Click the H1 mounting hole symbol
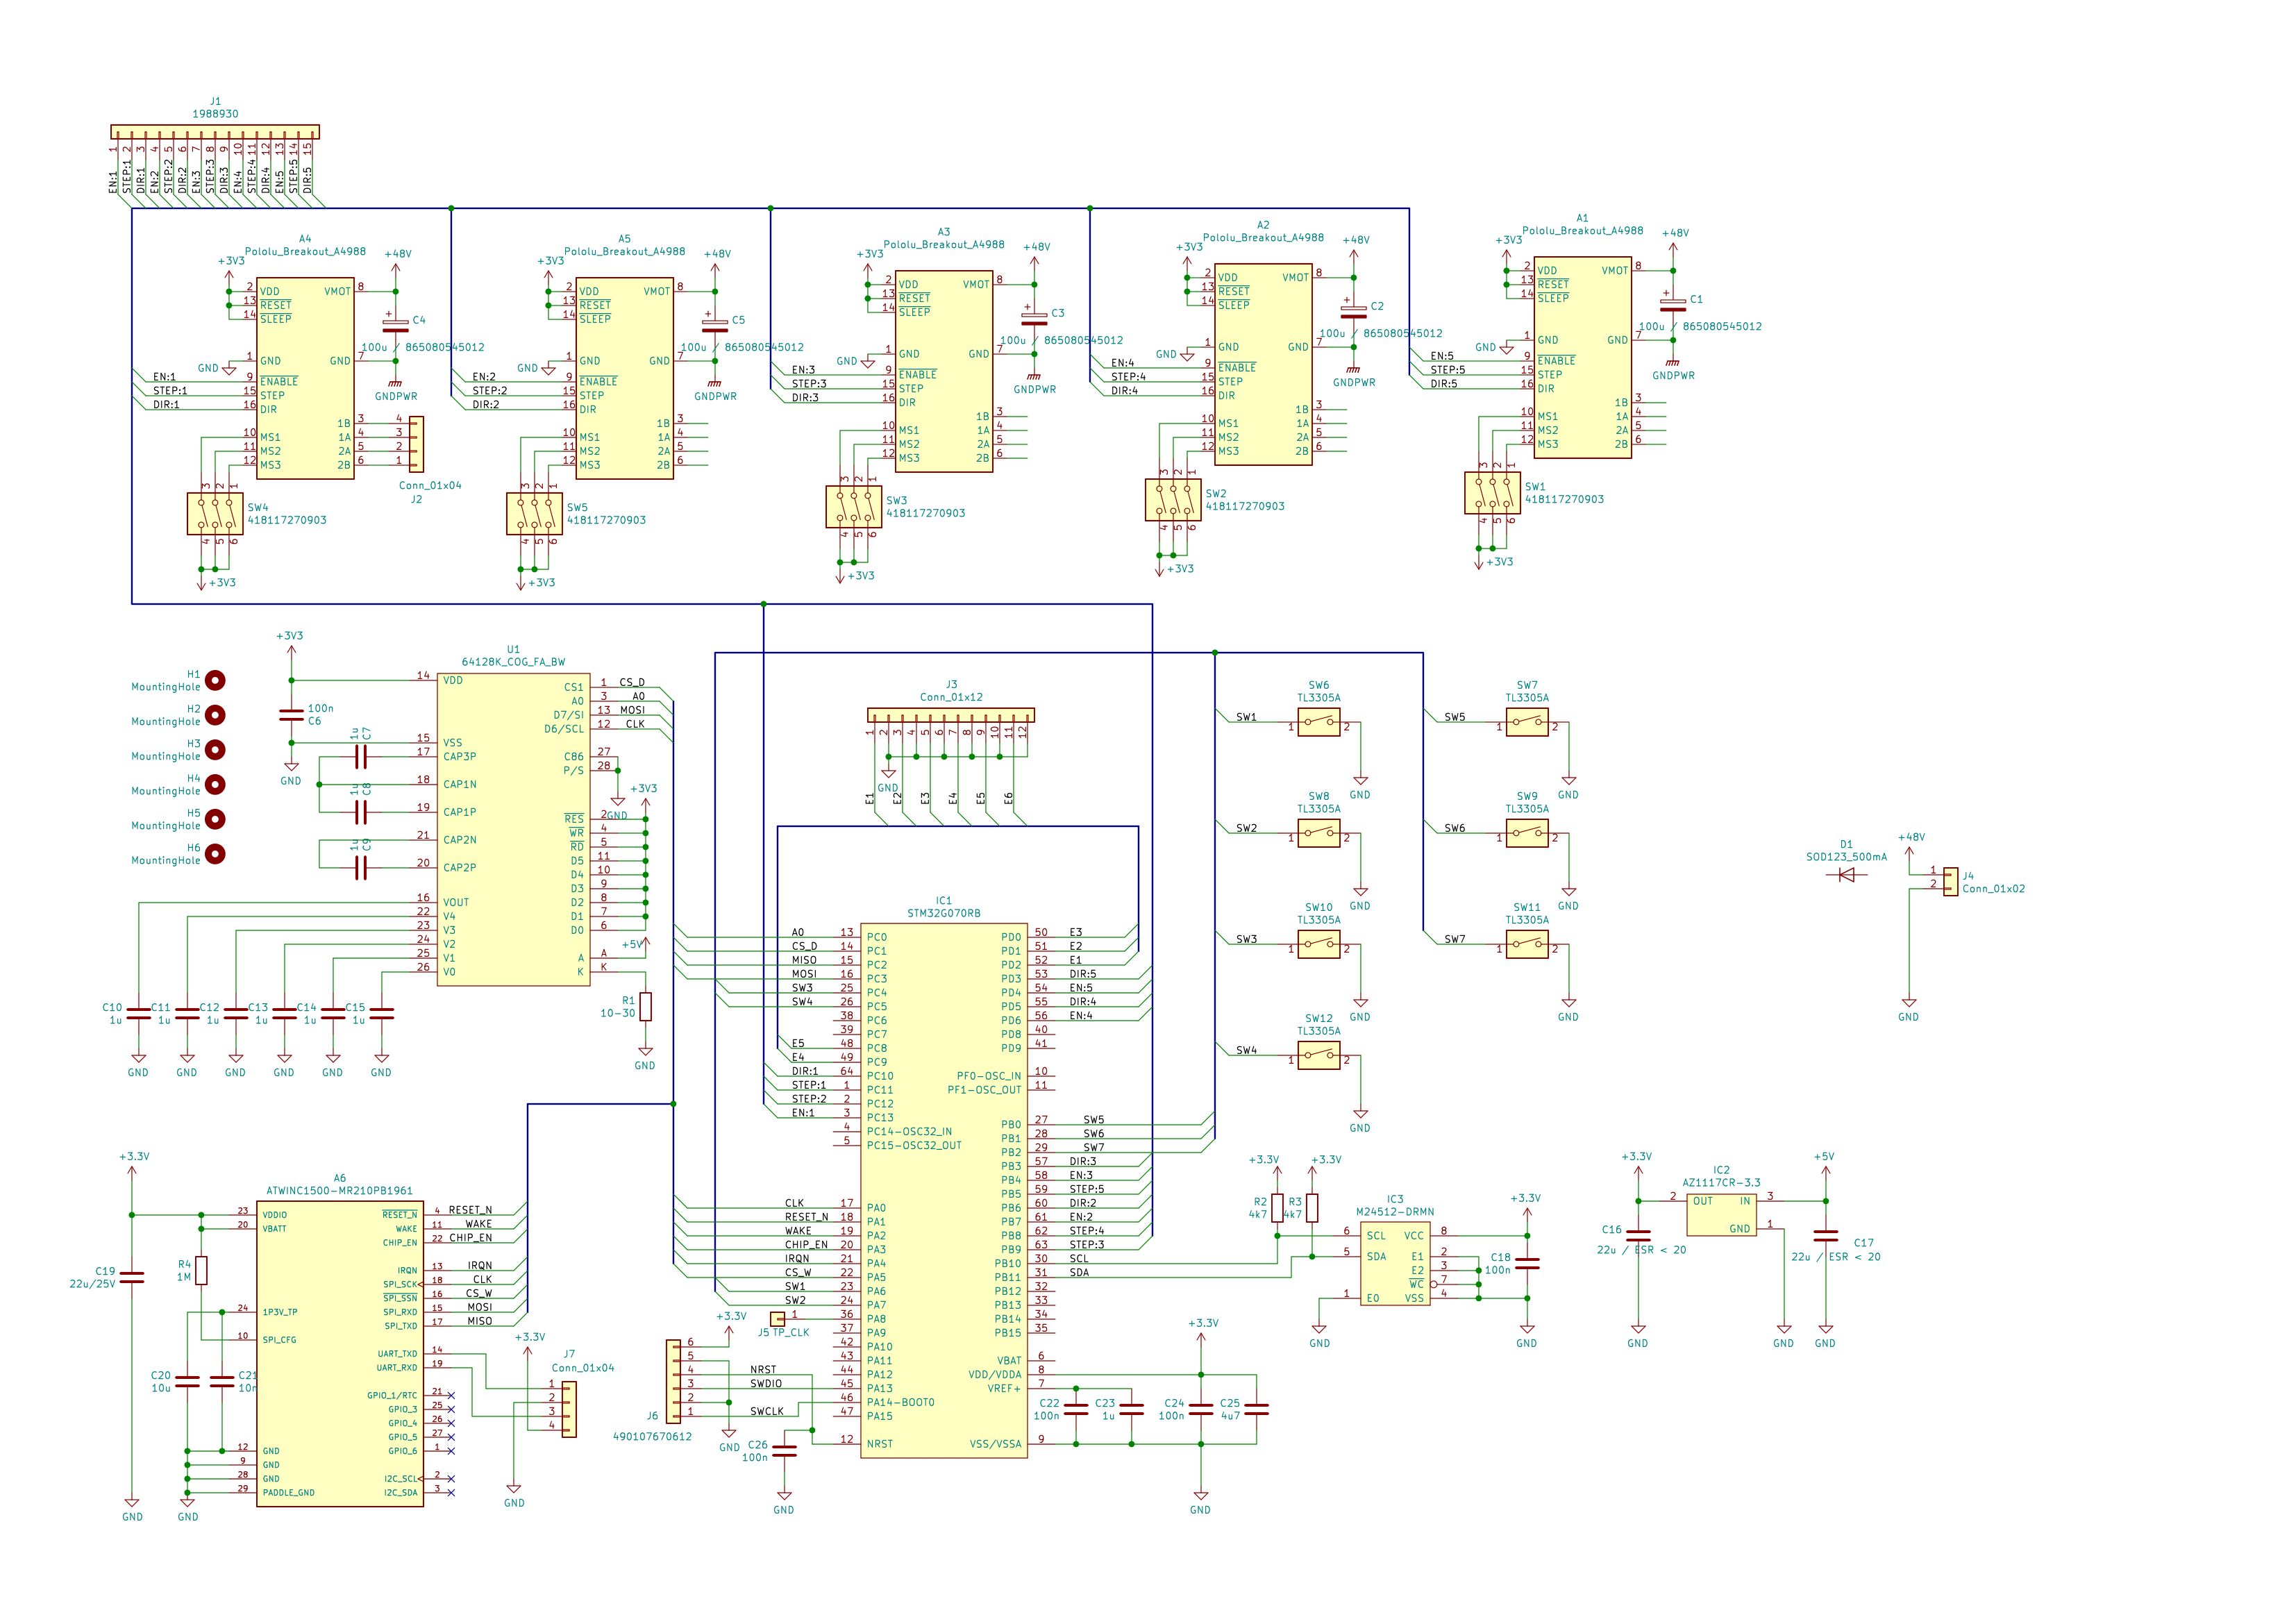Viewport: 2296px width, 1624px height. [215, 680]
